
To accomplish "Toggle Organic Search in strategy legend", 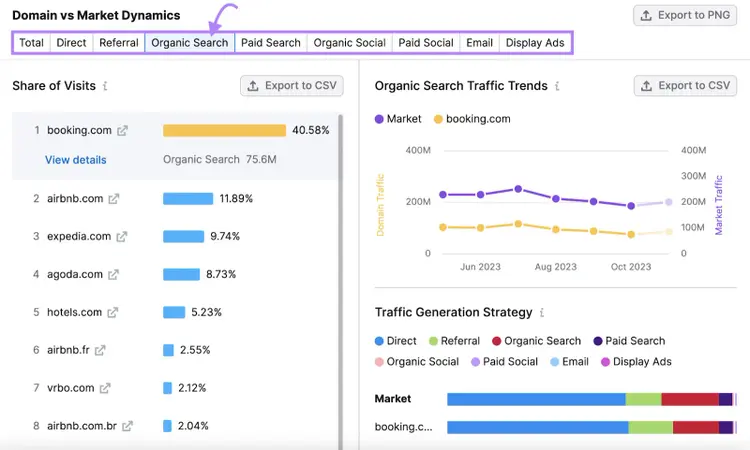I will point(536,341).
